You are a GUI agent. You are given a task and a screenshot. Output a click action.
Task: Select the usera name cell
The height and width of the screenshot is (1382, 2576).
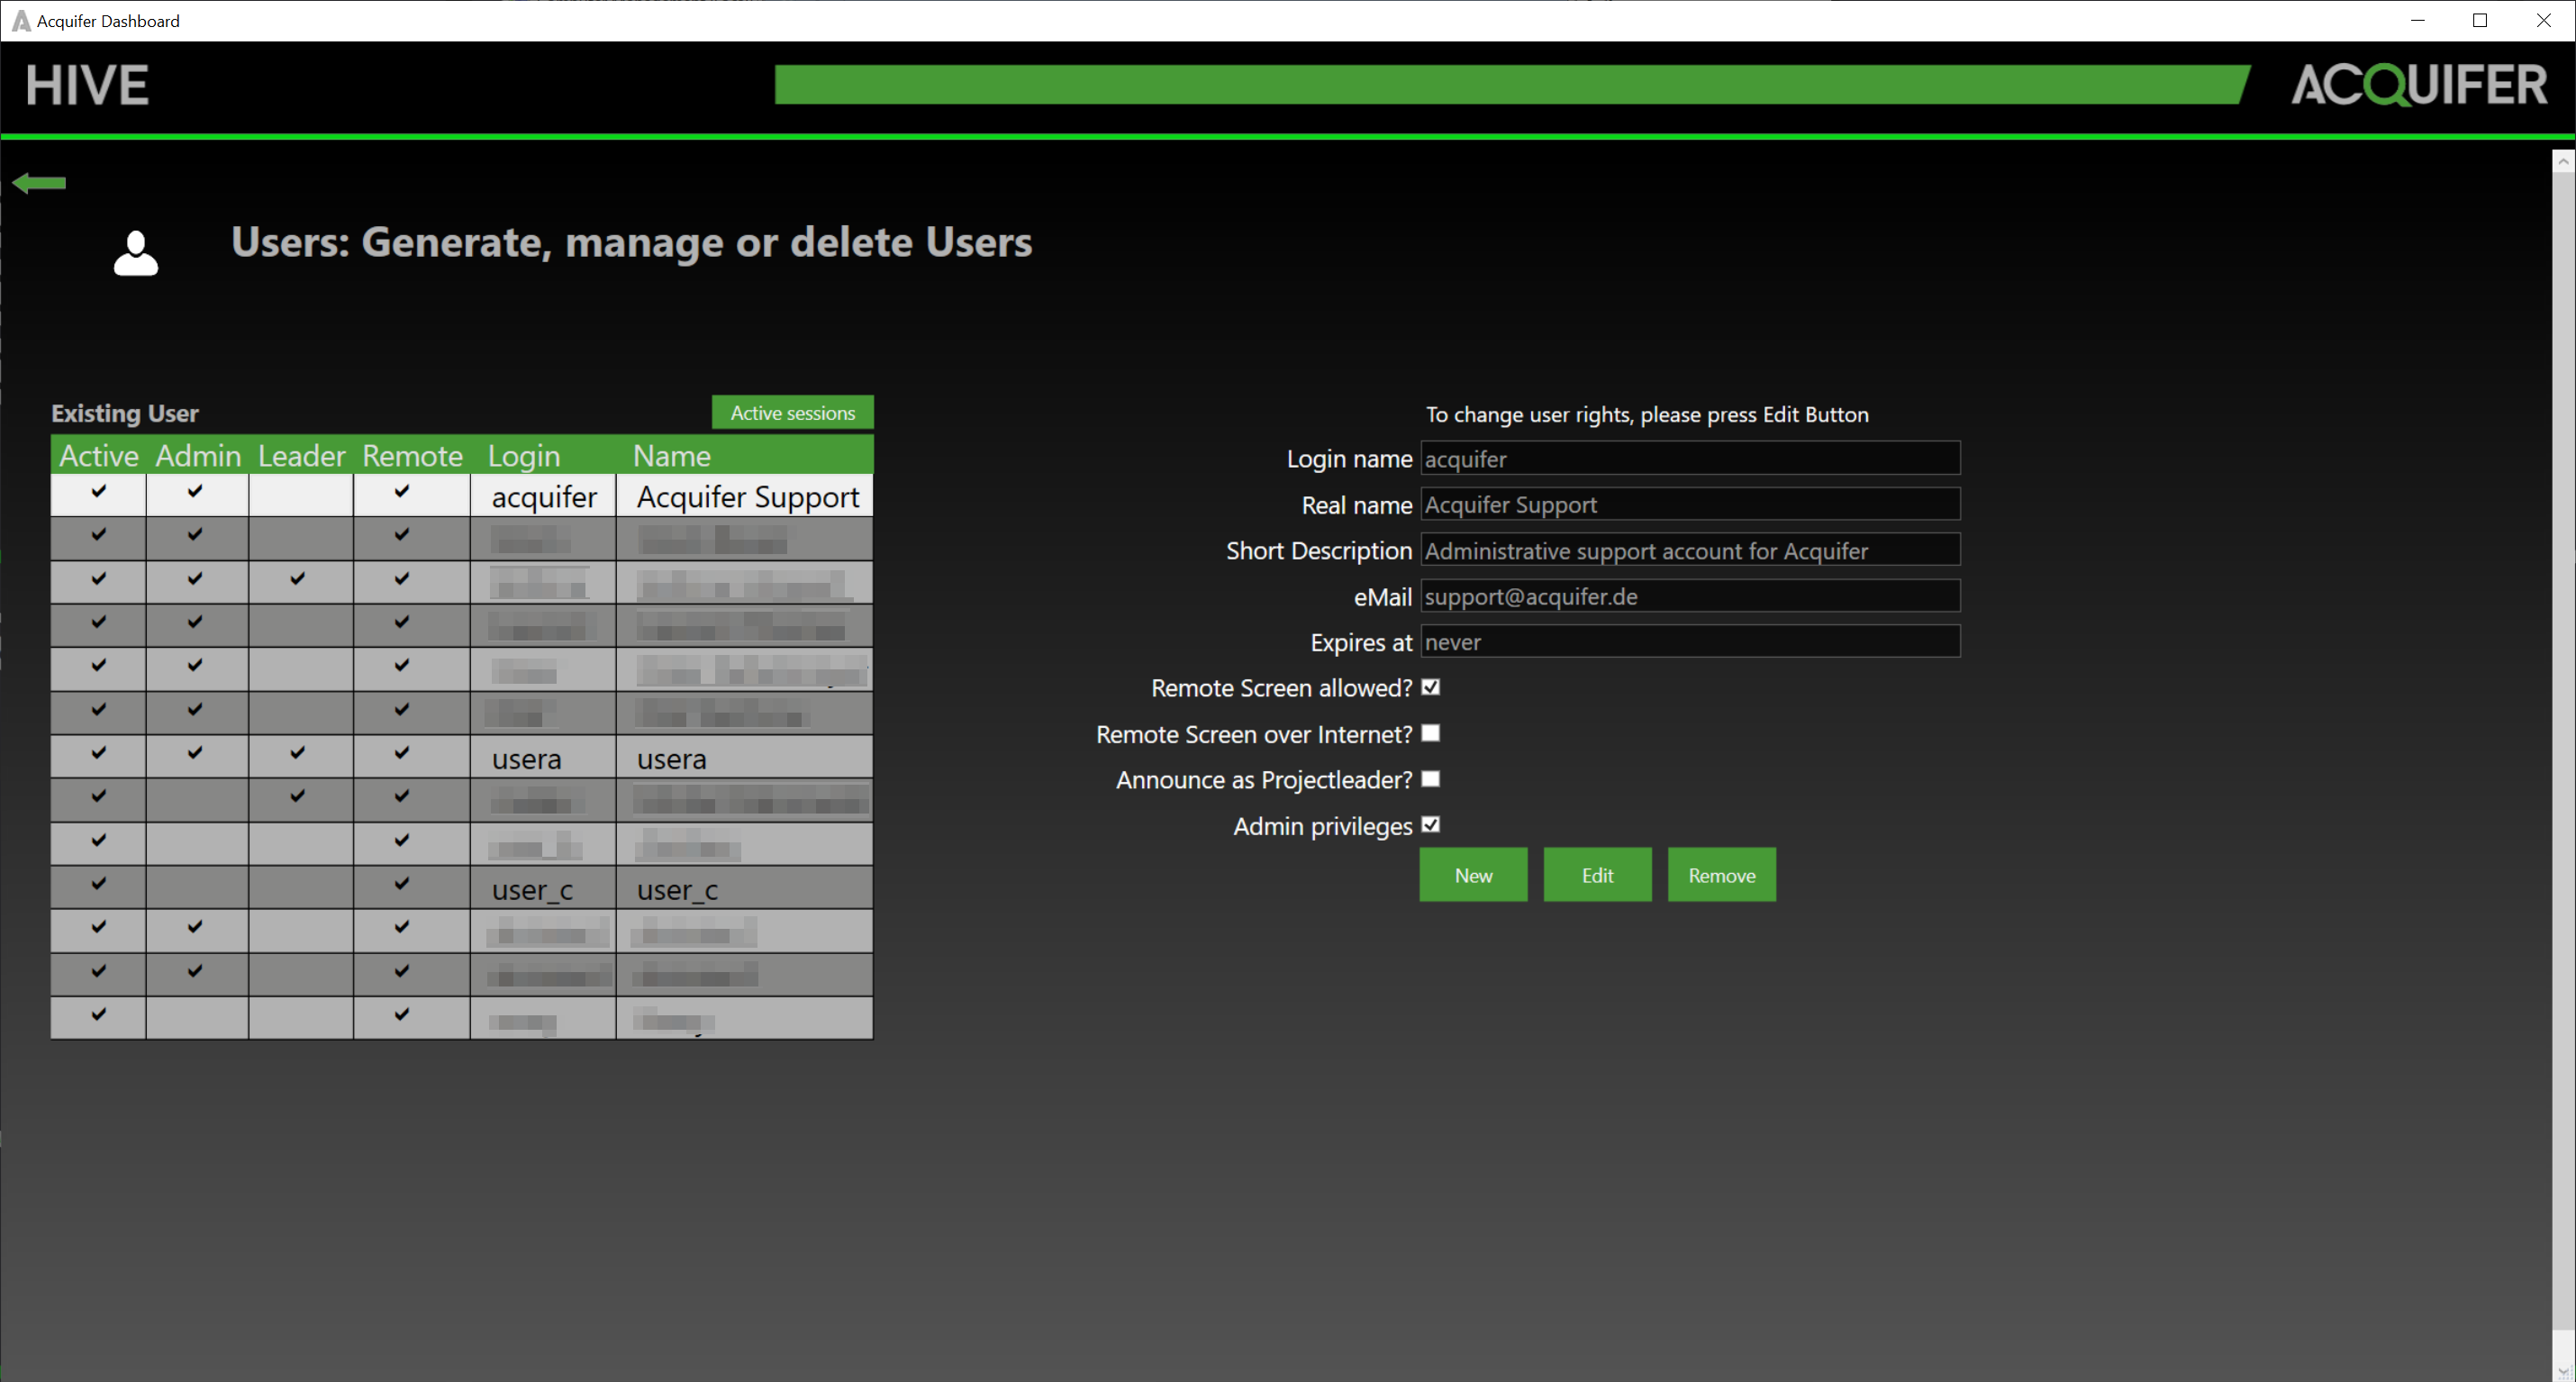pos(745,758)
